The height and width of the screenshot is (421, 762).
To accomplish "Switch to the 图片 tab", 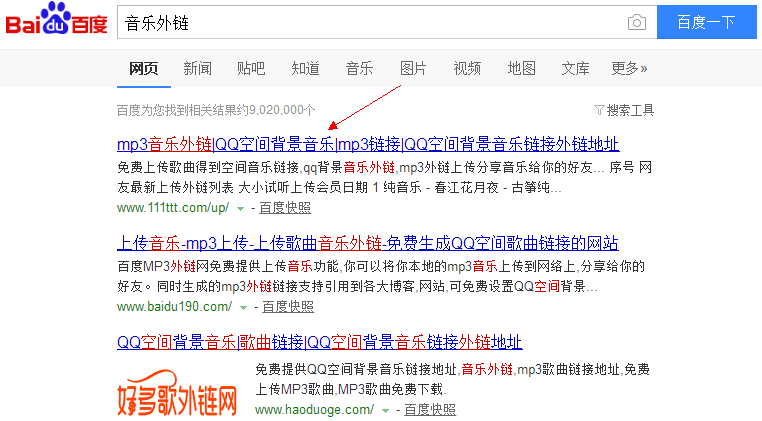I will [413, 69].
